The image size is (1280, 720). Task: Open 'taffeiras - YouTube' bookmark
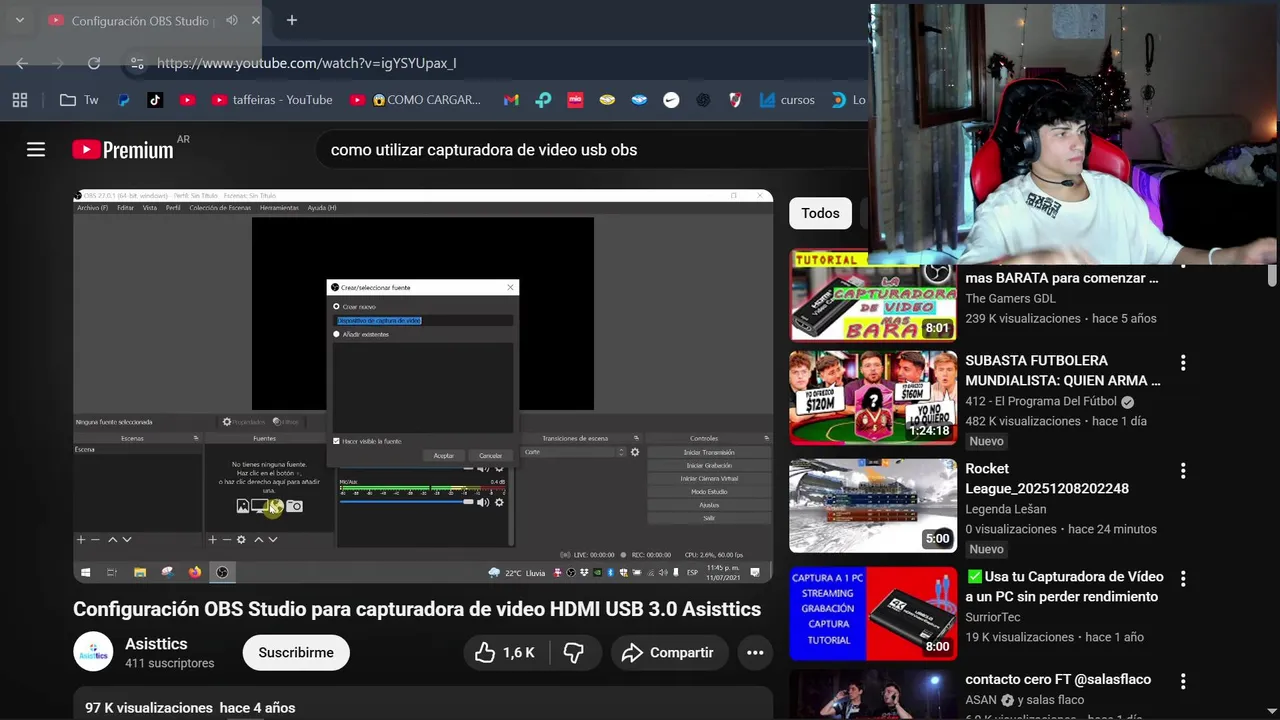(271, 100)
